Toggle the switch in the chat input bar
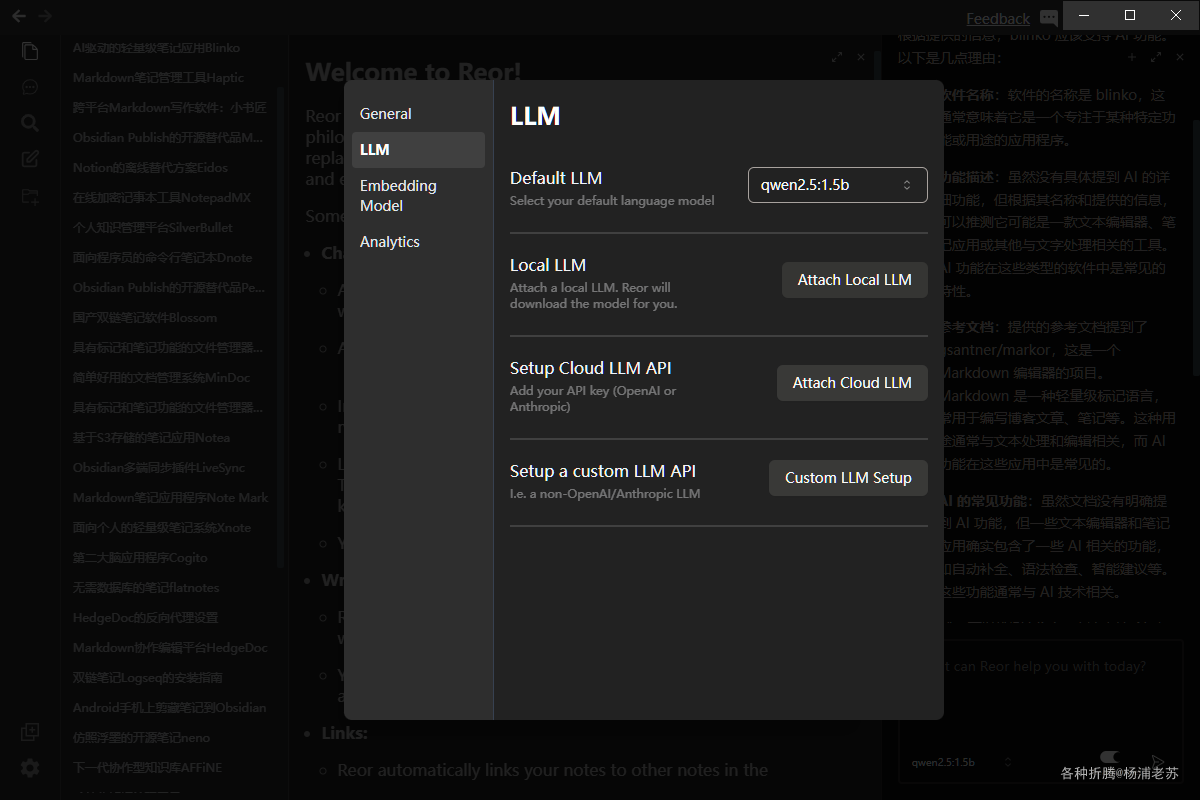1200x800 pixels. click(1109, 757)
